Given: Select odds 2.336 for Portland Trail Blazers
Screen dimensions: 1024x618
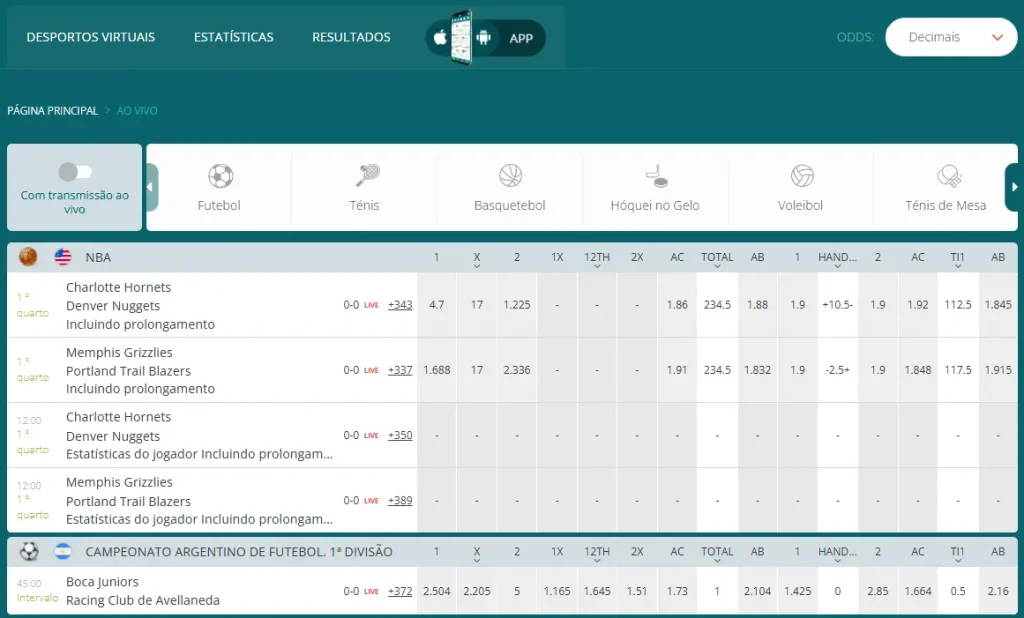Looking at the screenshot, I should [517, 370].
